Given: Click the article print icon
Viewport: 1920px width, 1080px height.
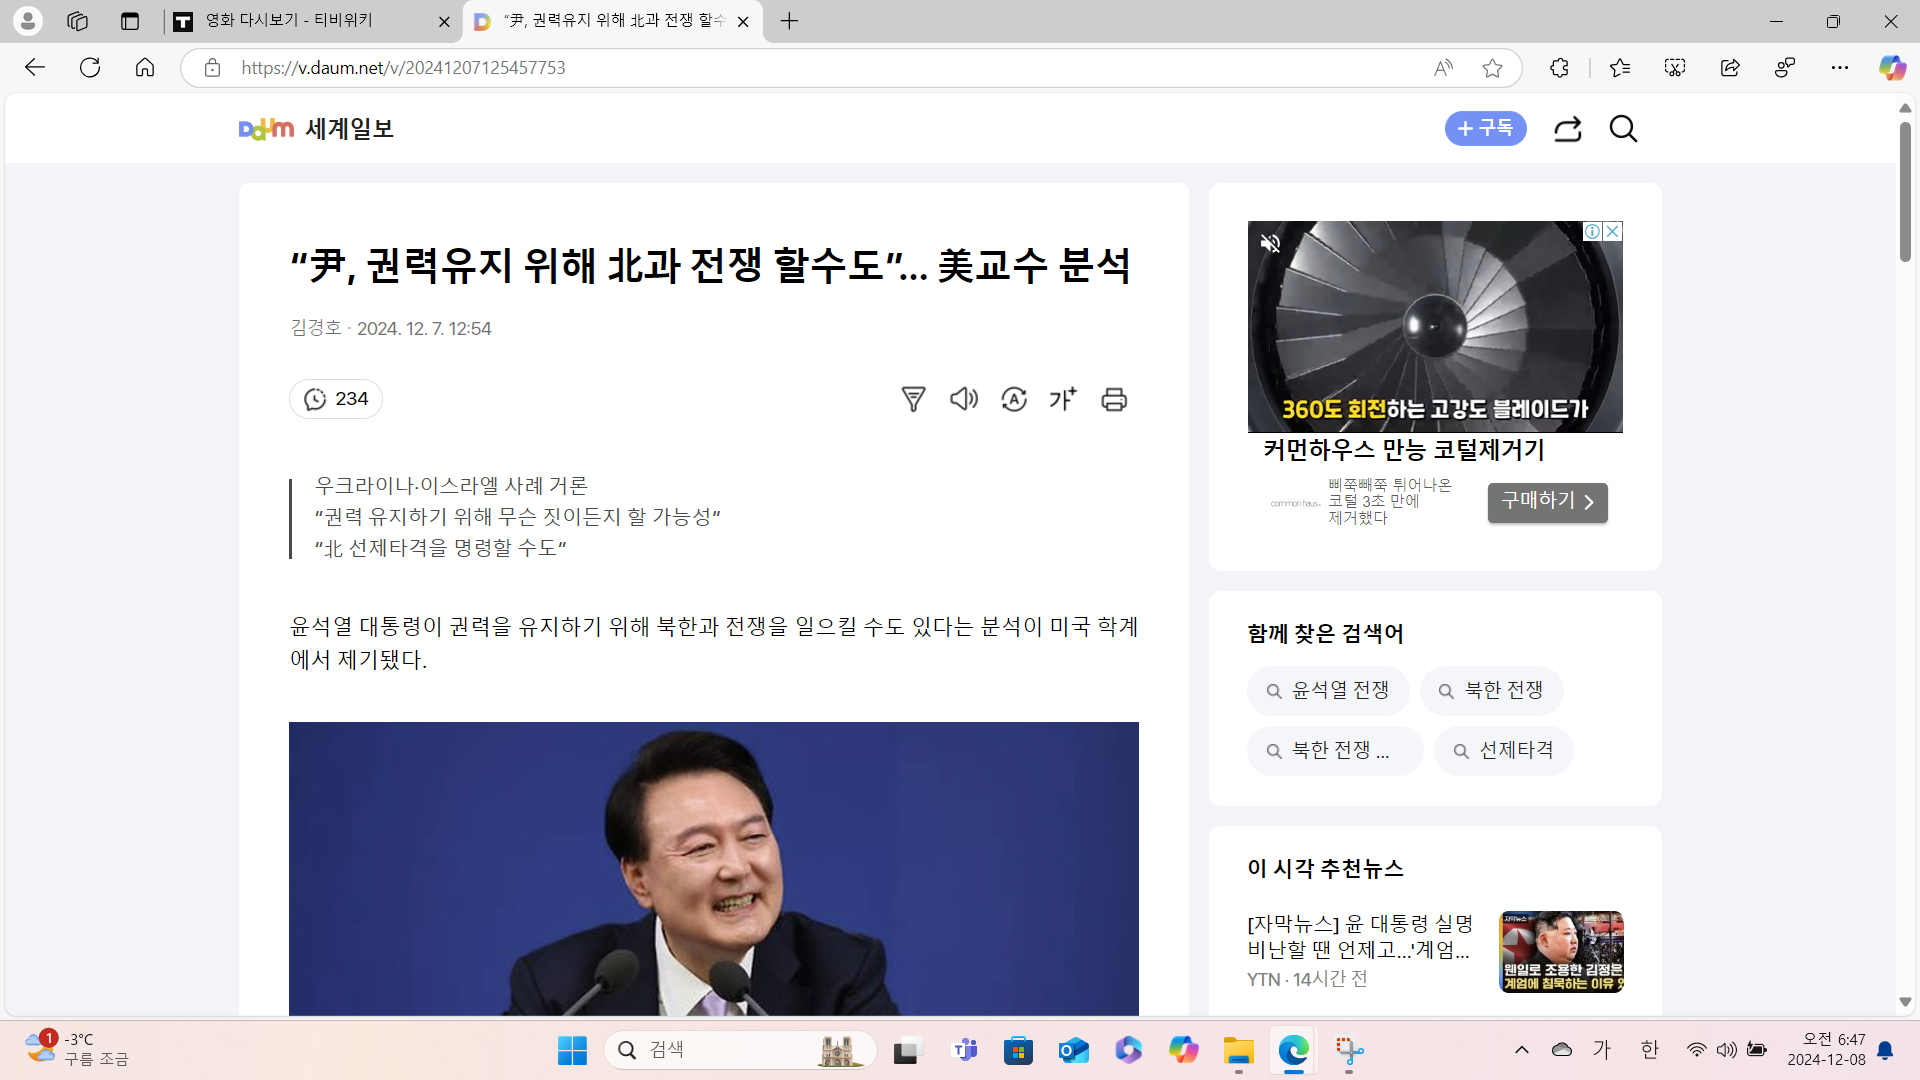Looking at the screenshot, I should click(x=1114, y=400).
